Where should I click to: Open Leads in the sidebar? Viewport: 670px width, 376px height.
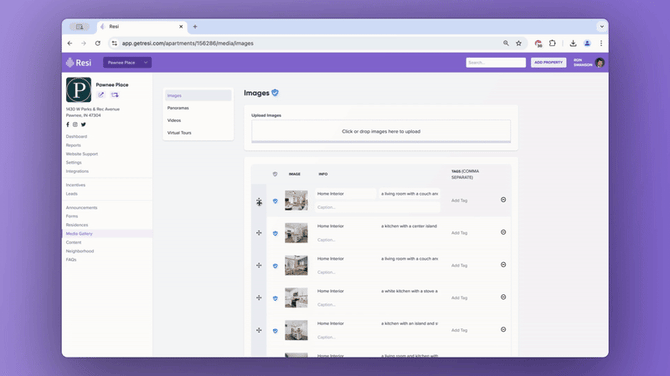click(72, 194)
